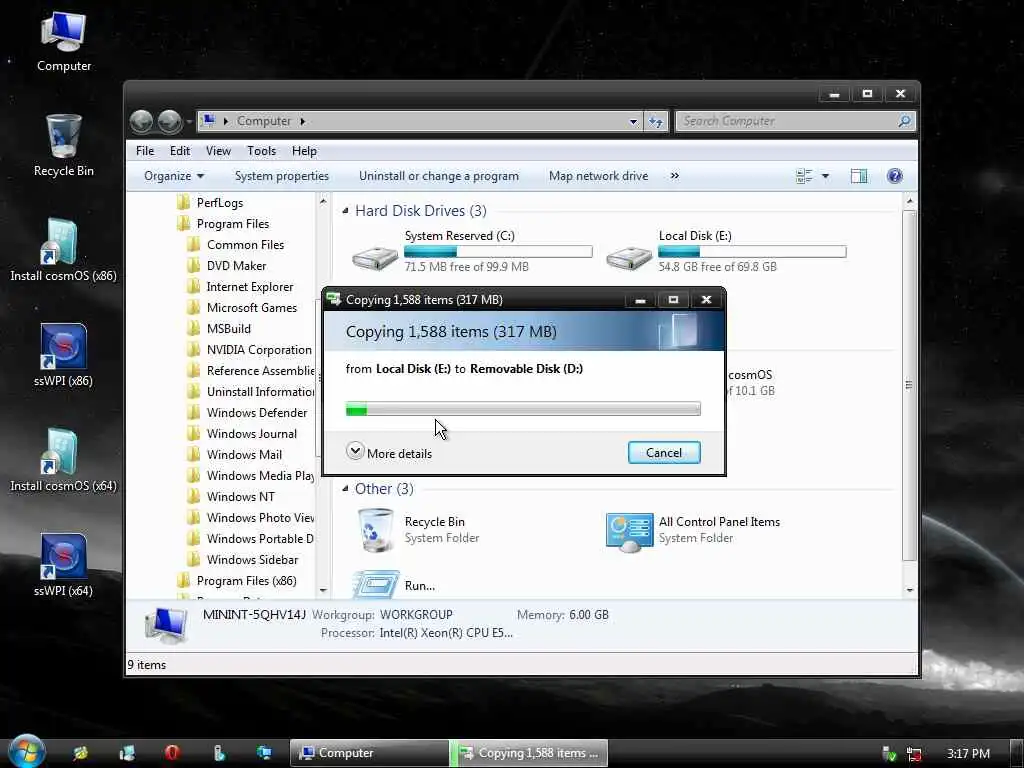Select ssWPI (x86) desktop shortcut
Screen dimensions: 1024x768
point(63,355)
